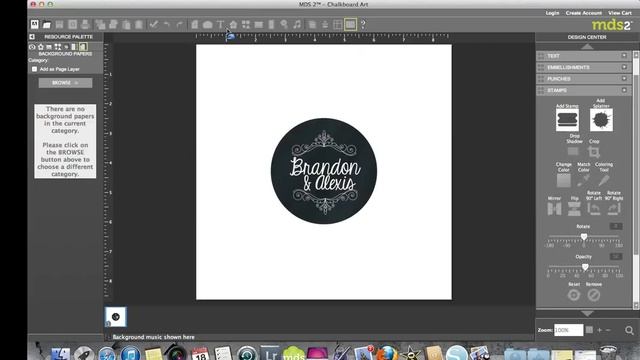Viewport: 640px width, 360px height.
Task: Choose the Coloring Tool icon
Action: coord(604,180)
